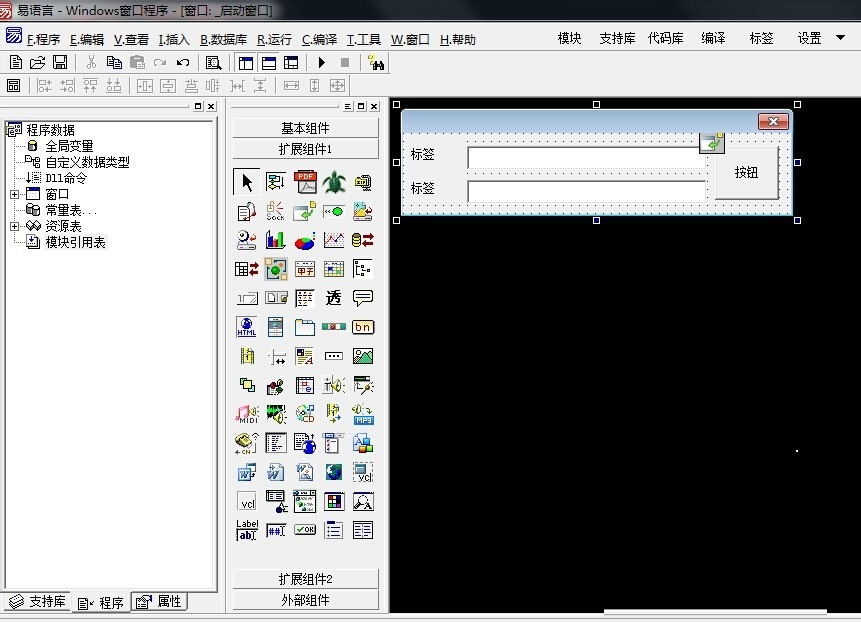Select the pie chart component
861x622 pixels.
coord(305,240)
